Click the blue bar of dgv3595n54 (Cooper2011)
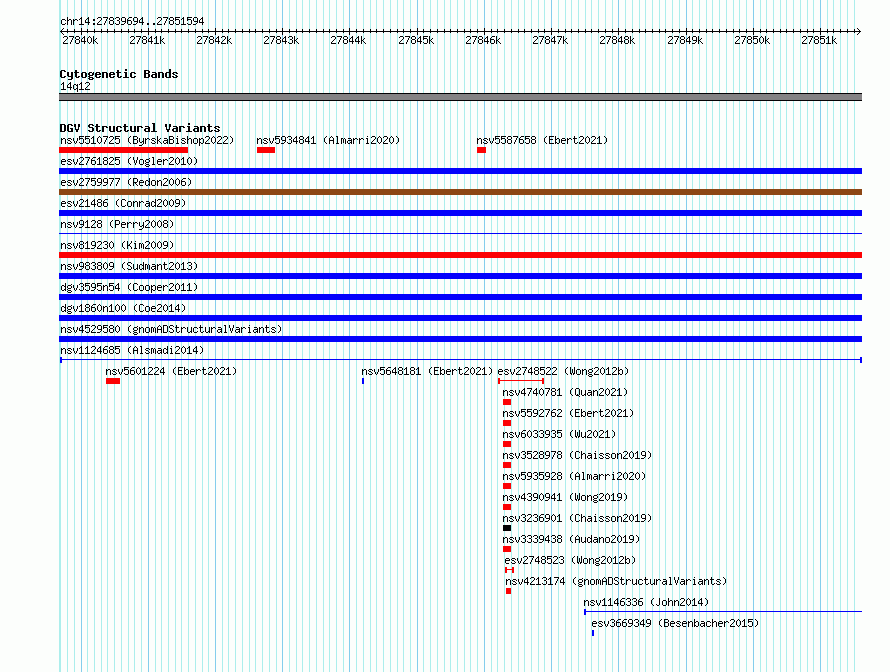Viewport: 890px width, 672px height. tap(460, 297)
